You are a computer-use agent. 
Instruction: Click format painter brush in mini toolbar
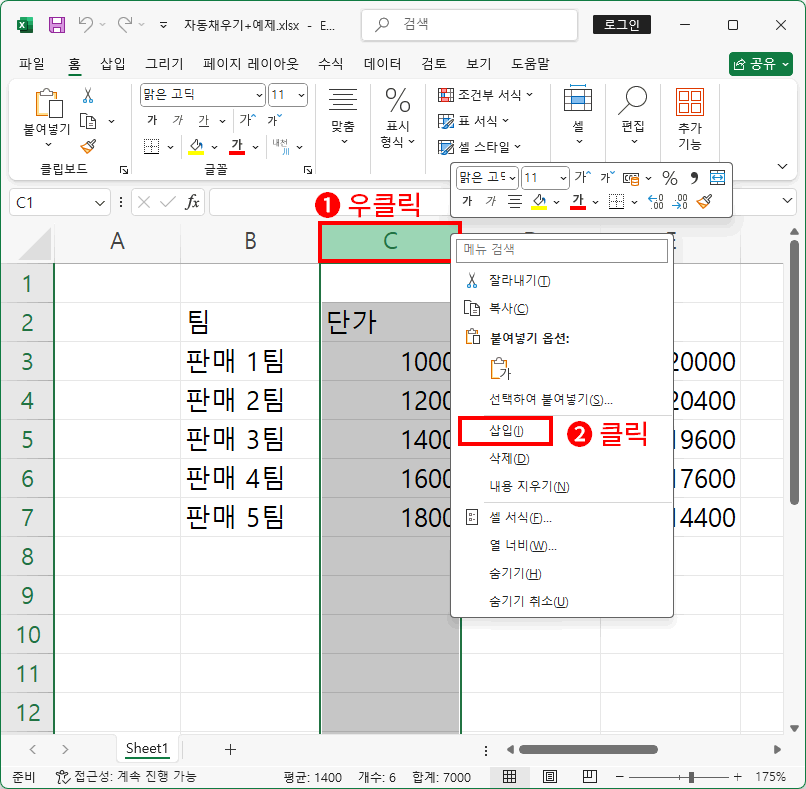click(704, 201)
